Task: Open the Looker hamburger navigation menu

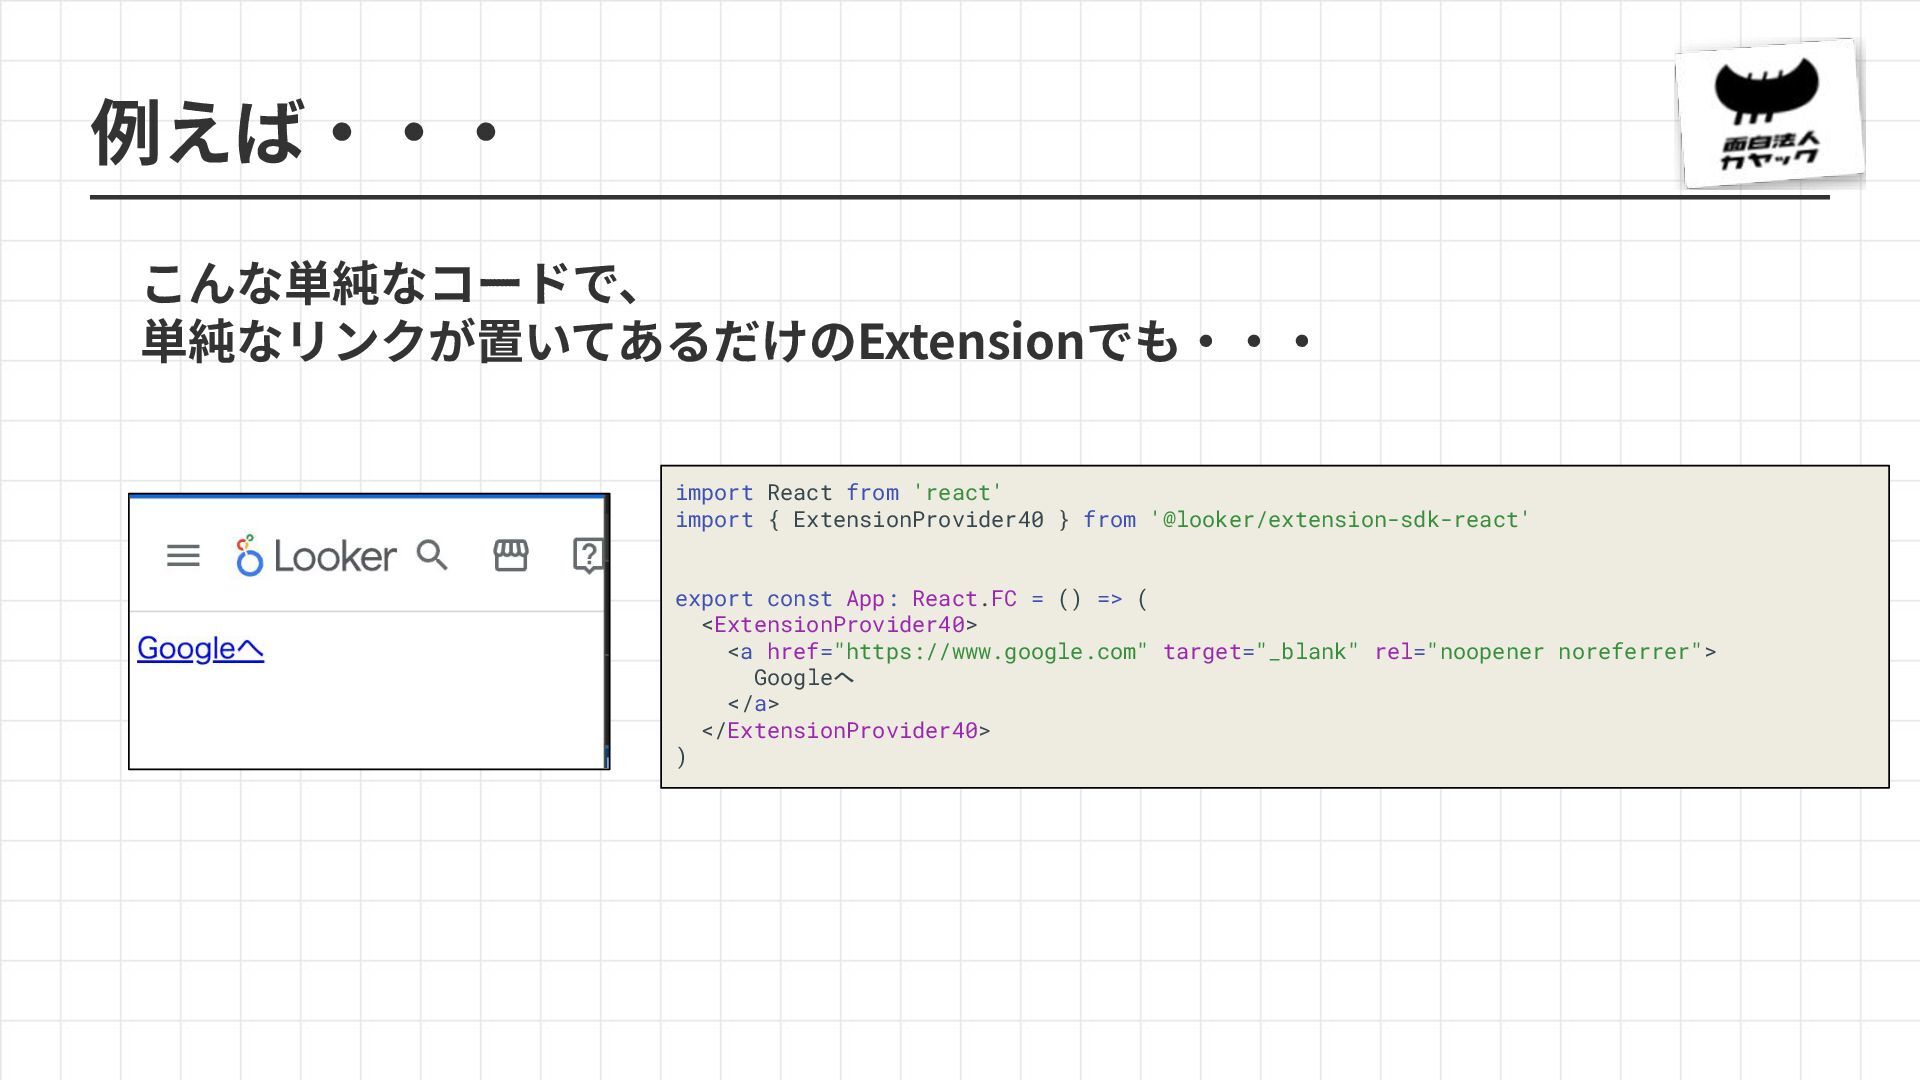Action: point(183,556)
